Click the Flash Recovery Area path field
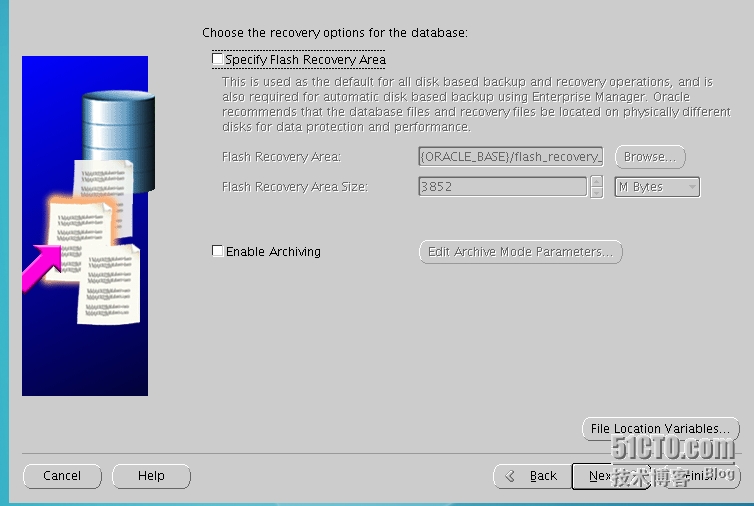 511,157
